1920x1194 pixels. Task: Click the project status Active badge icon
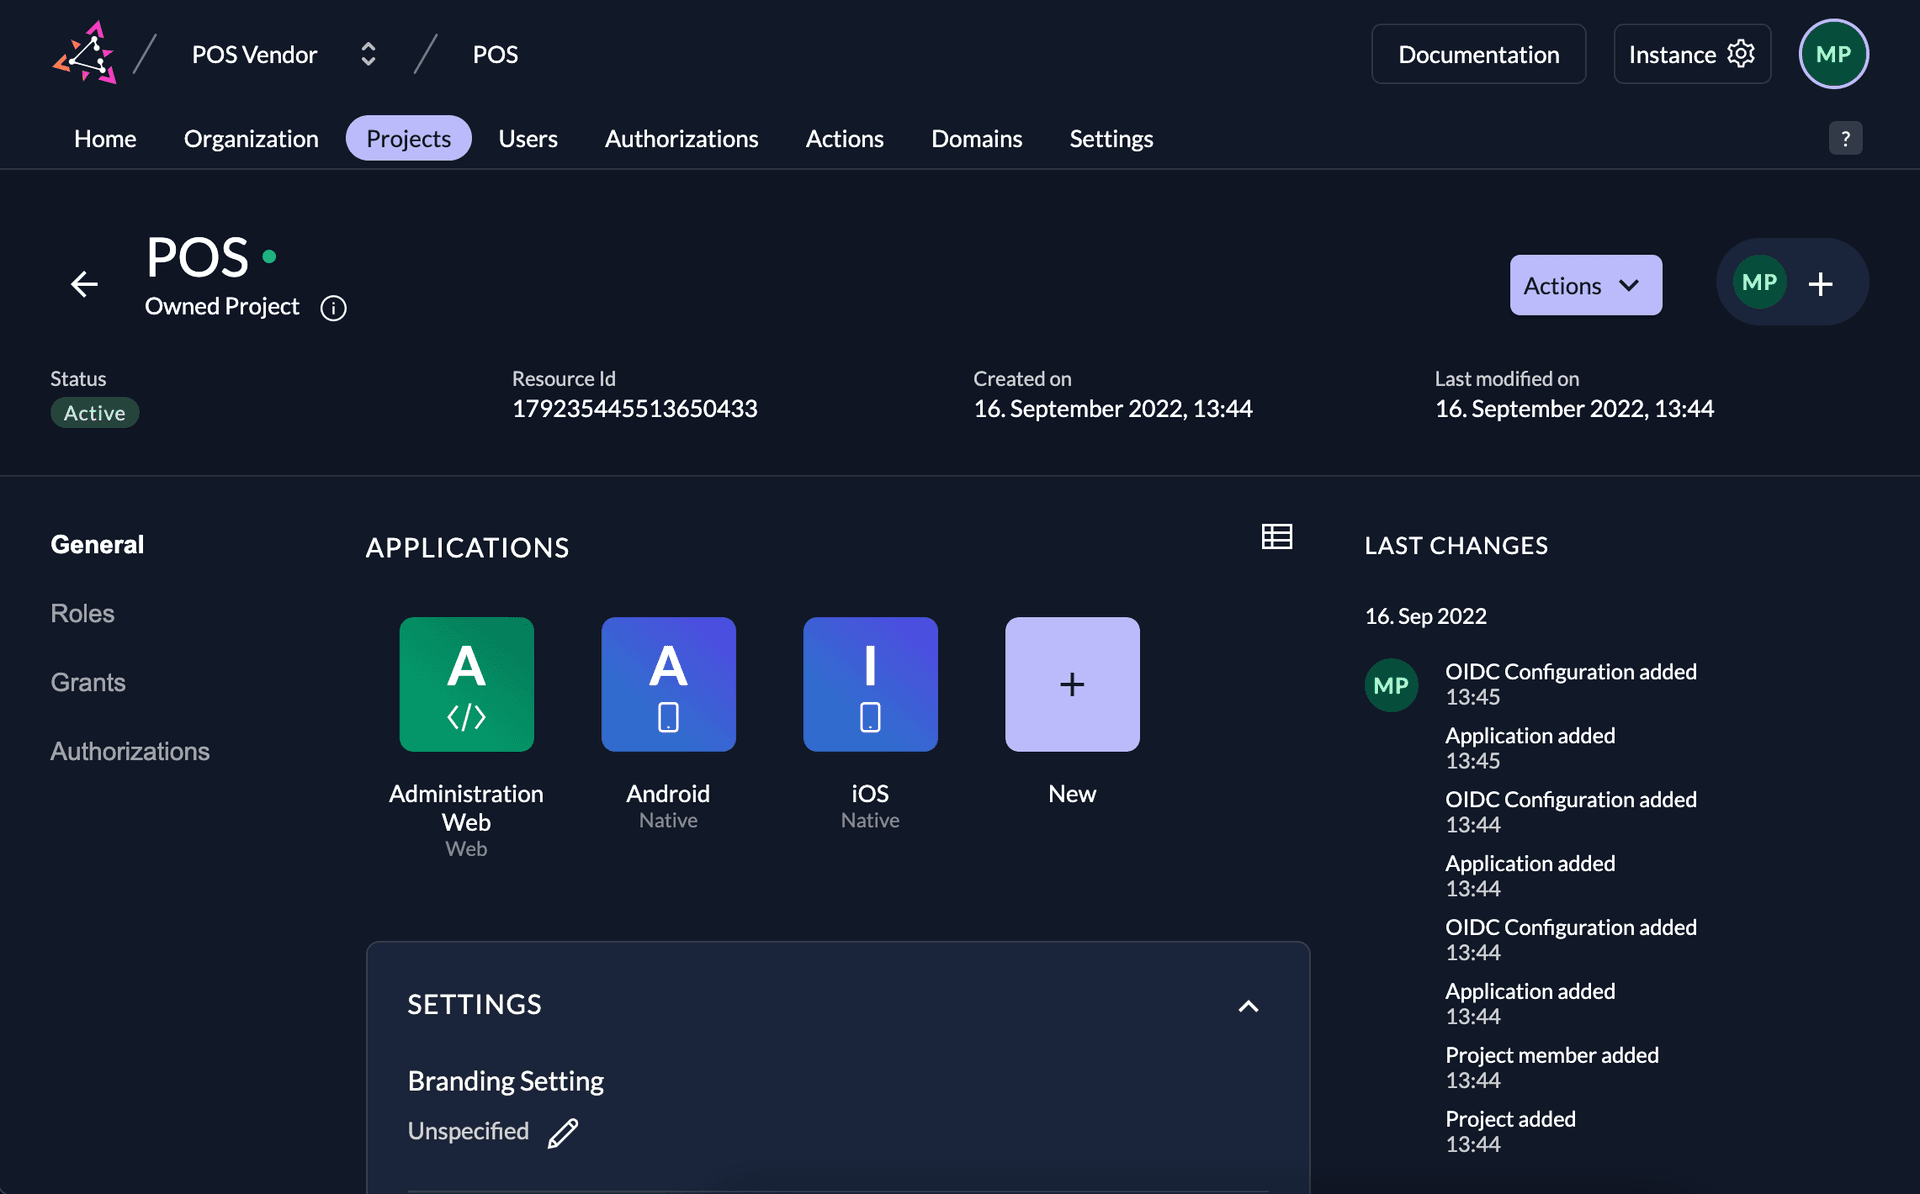(x=95, y=411)
